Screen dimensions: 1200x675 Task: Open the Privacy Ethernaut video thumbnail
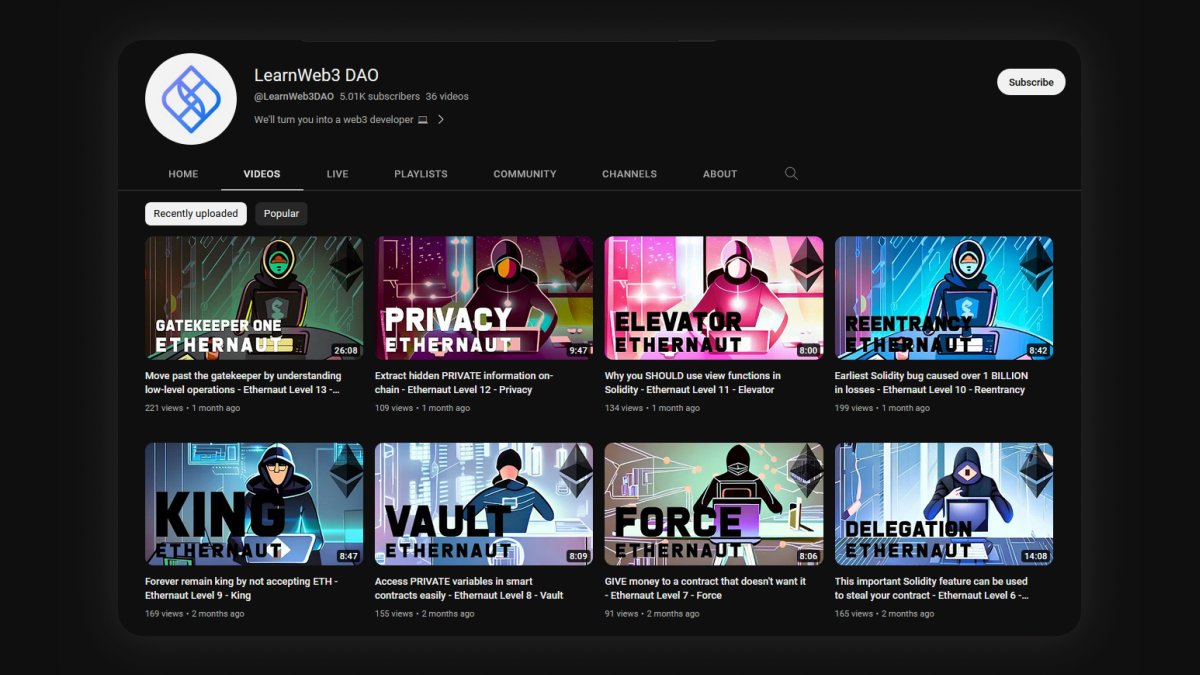click(x=484, y=298)
